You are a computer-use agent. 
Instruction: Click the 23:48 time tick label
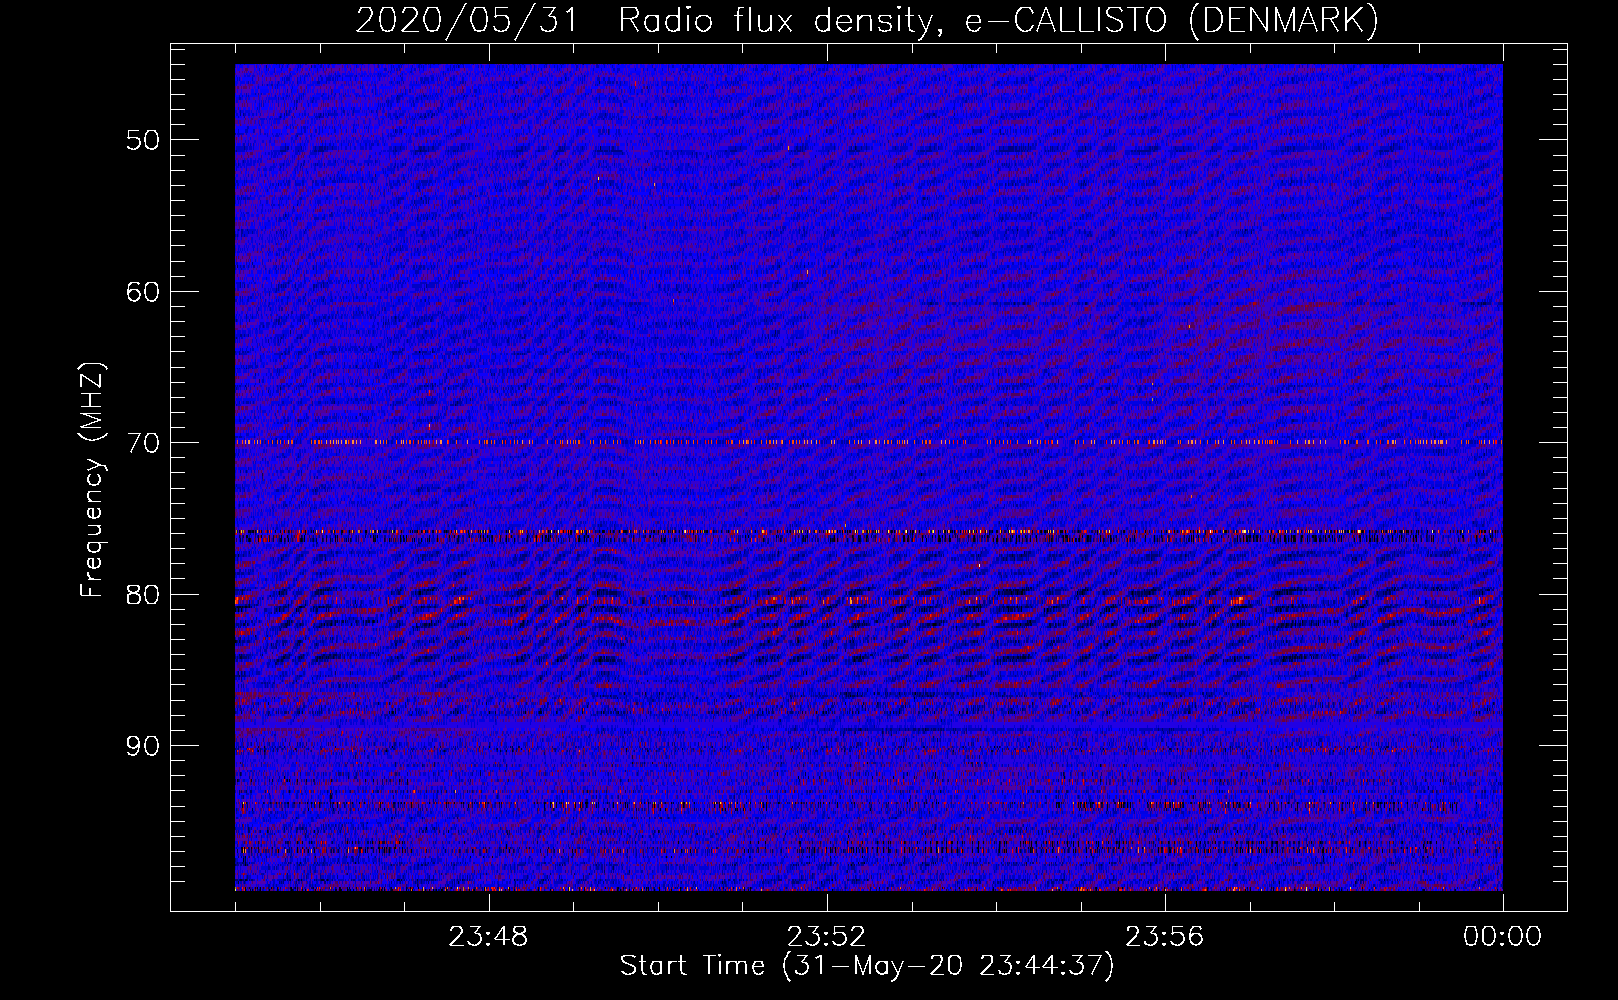[x=488, y=937]
